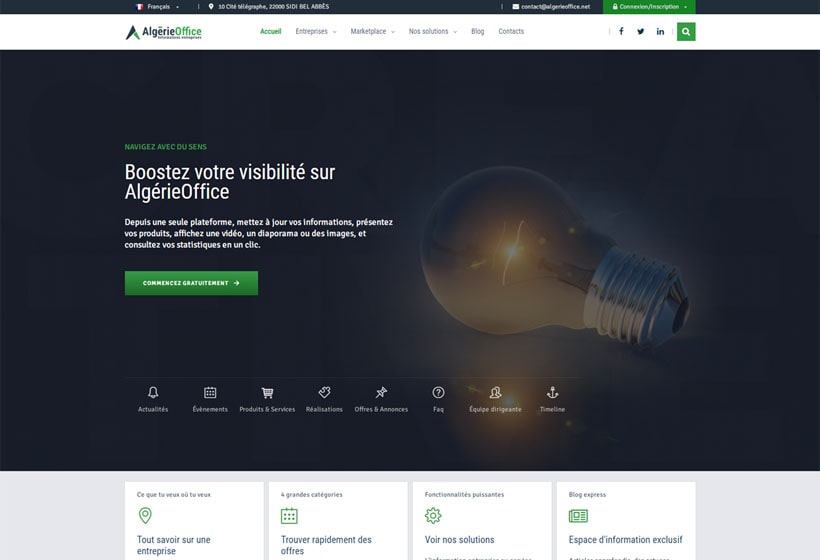Click the Produits & Services cart icon
Image resolution: width=820 pixels, height=560 pixels.
point(267,393)
